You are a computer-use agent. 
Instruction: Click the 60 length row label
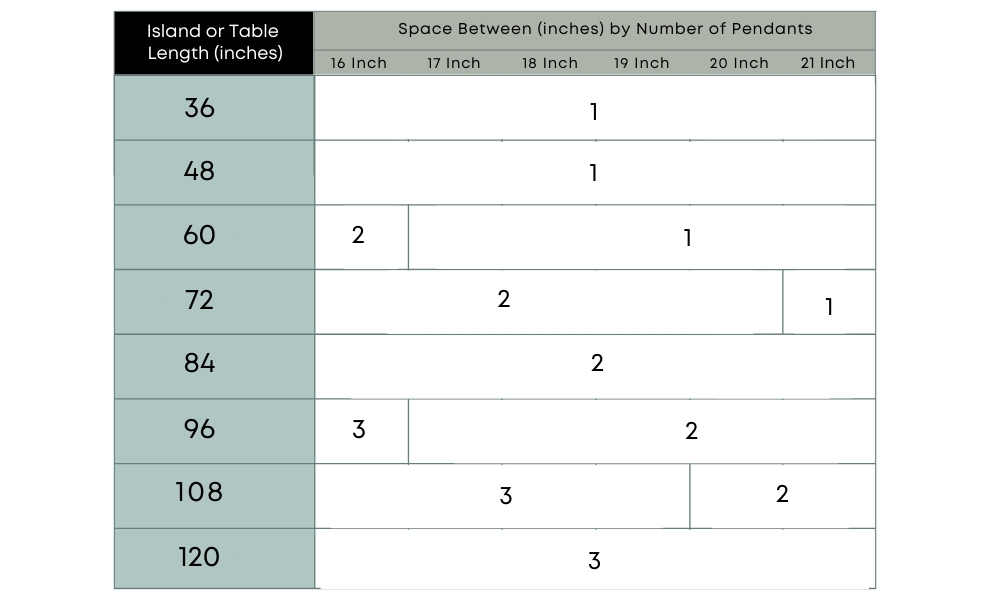coord(200,236)
